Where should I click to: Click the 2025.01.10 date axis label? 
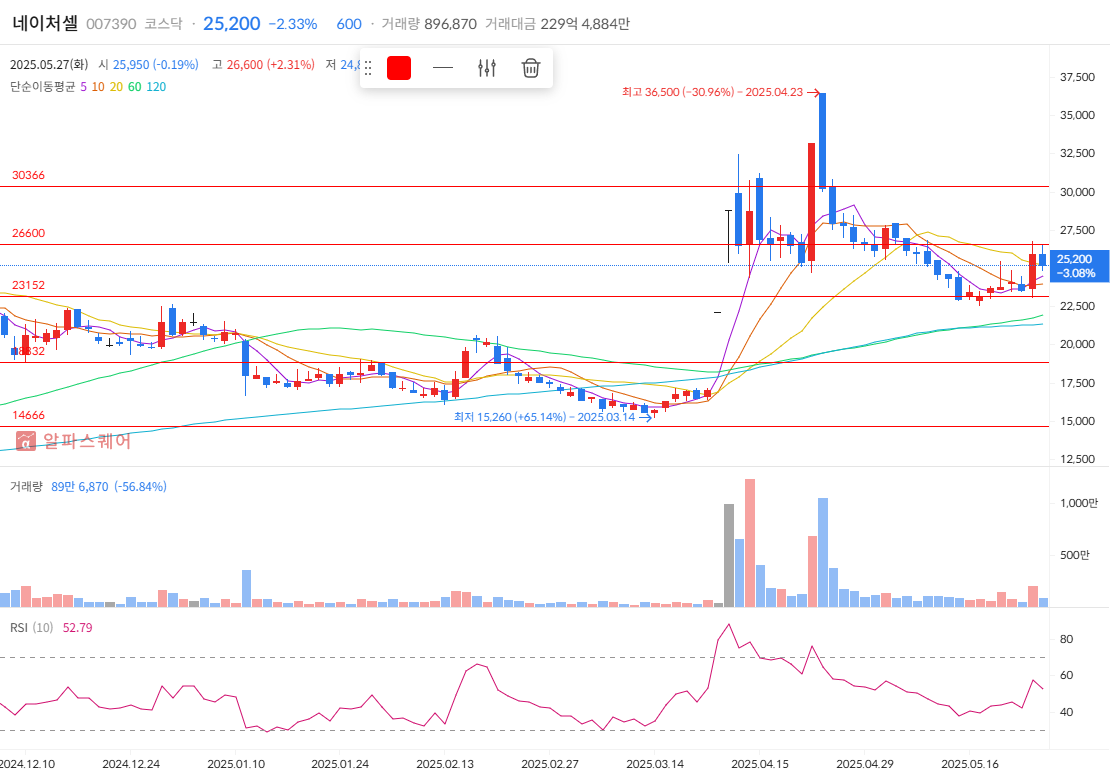(x=236, y=764)
